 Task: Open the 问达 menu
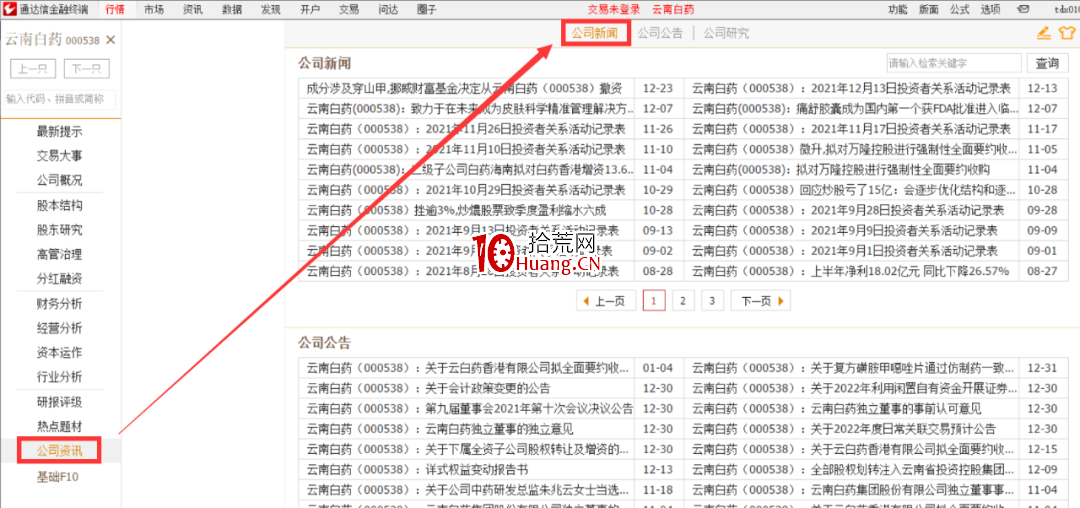pos(388,10)
